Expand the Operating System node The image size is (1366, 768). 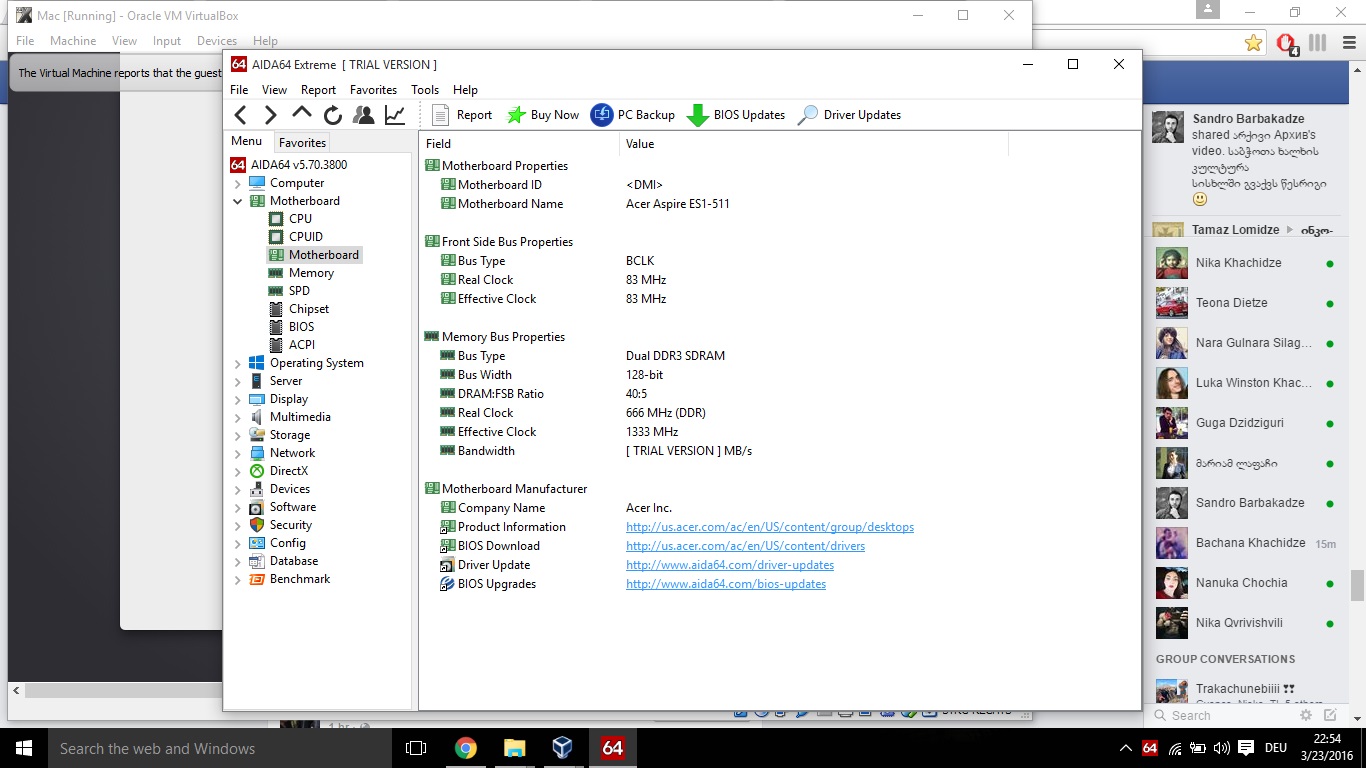click(x=238, y=364)
